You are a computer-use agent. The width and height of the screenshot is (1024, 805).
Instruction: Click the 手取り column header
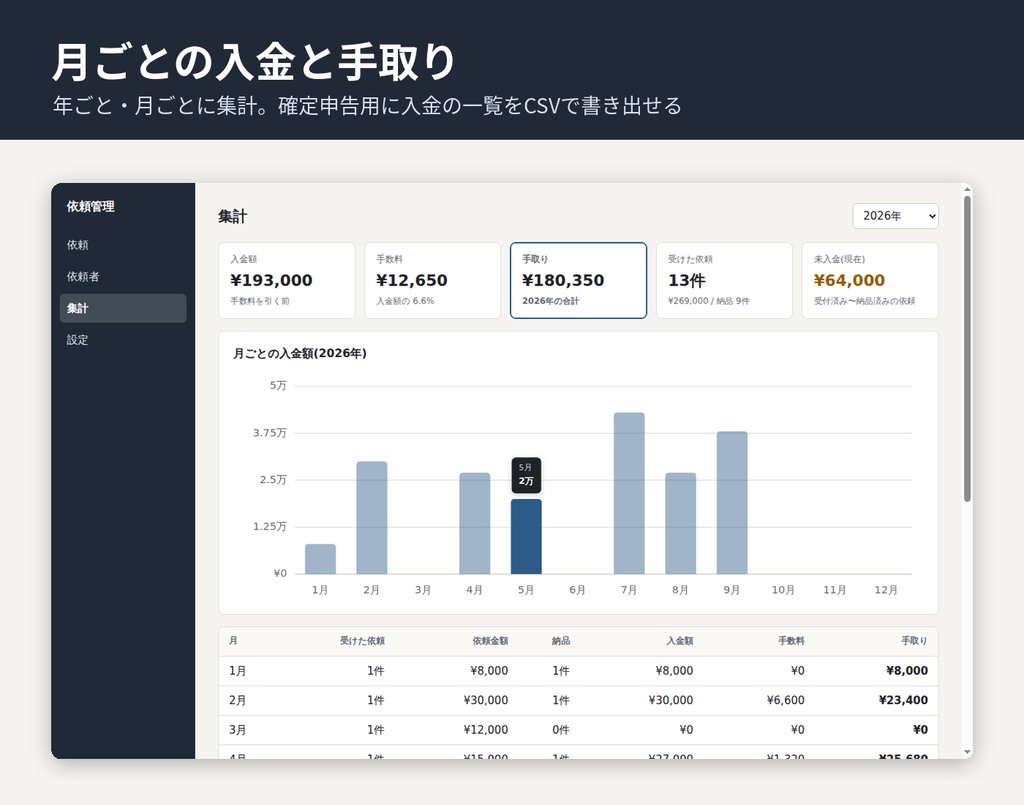[x=914, y=641]
